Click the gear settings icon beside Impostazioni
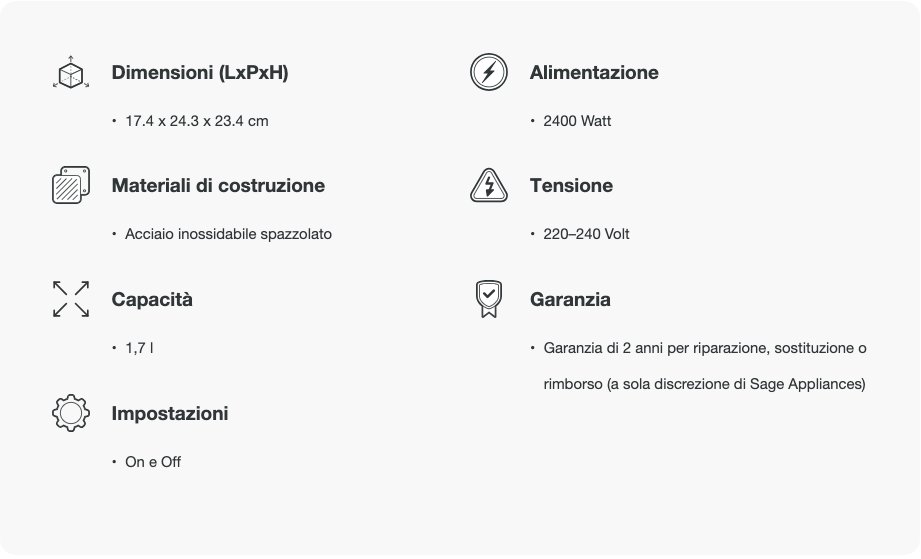Image resolution: width=921 pixels, height=559 pixels. pos(71,413)
